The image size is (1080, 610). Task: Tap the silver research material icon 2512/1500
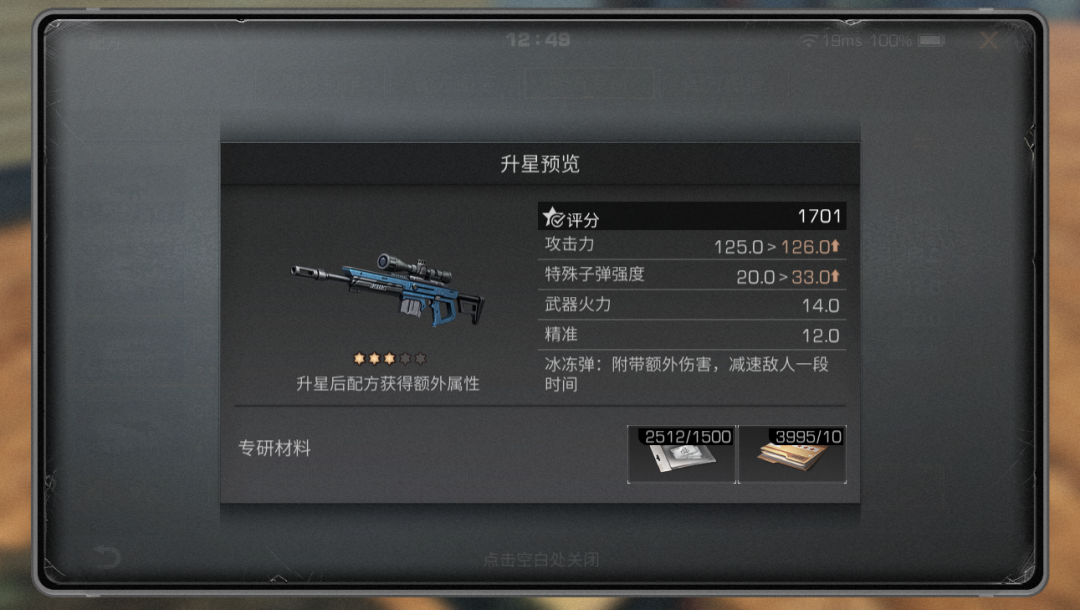(x=682, y=454)
